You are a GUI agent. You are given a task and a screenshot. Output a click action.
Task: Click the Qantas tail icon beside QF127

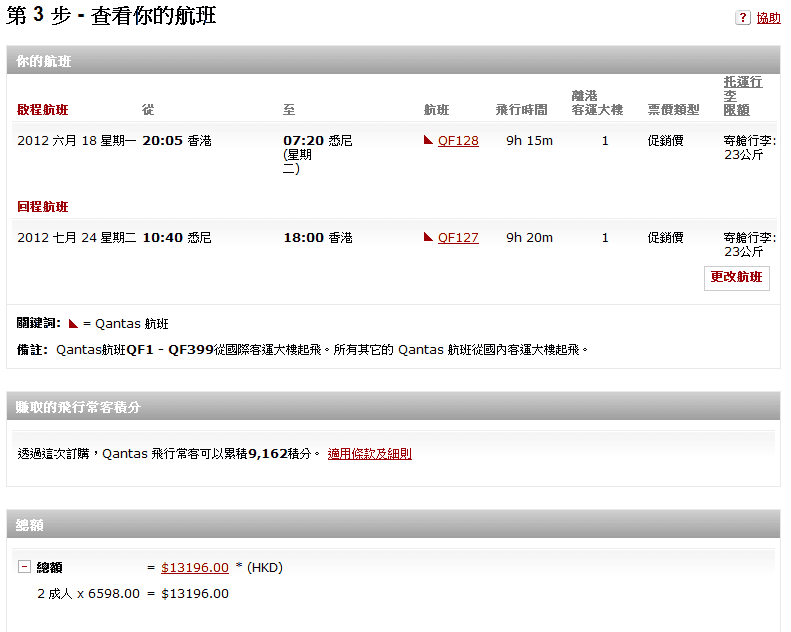tap(429, 238)
